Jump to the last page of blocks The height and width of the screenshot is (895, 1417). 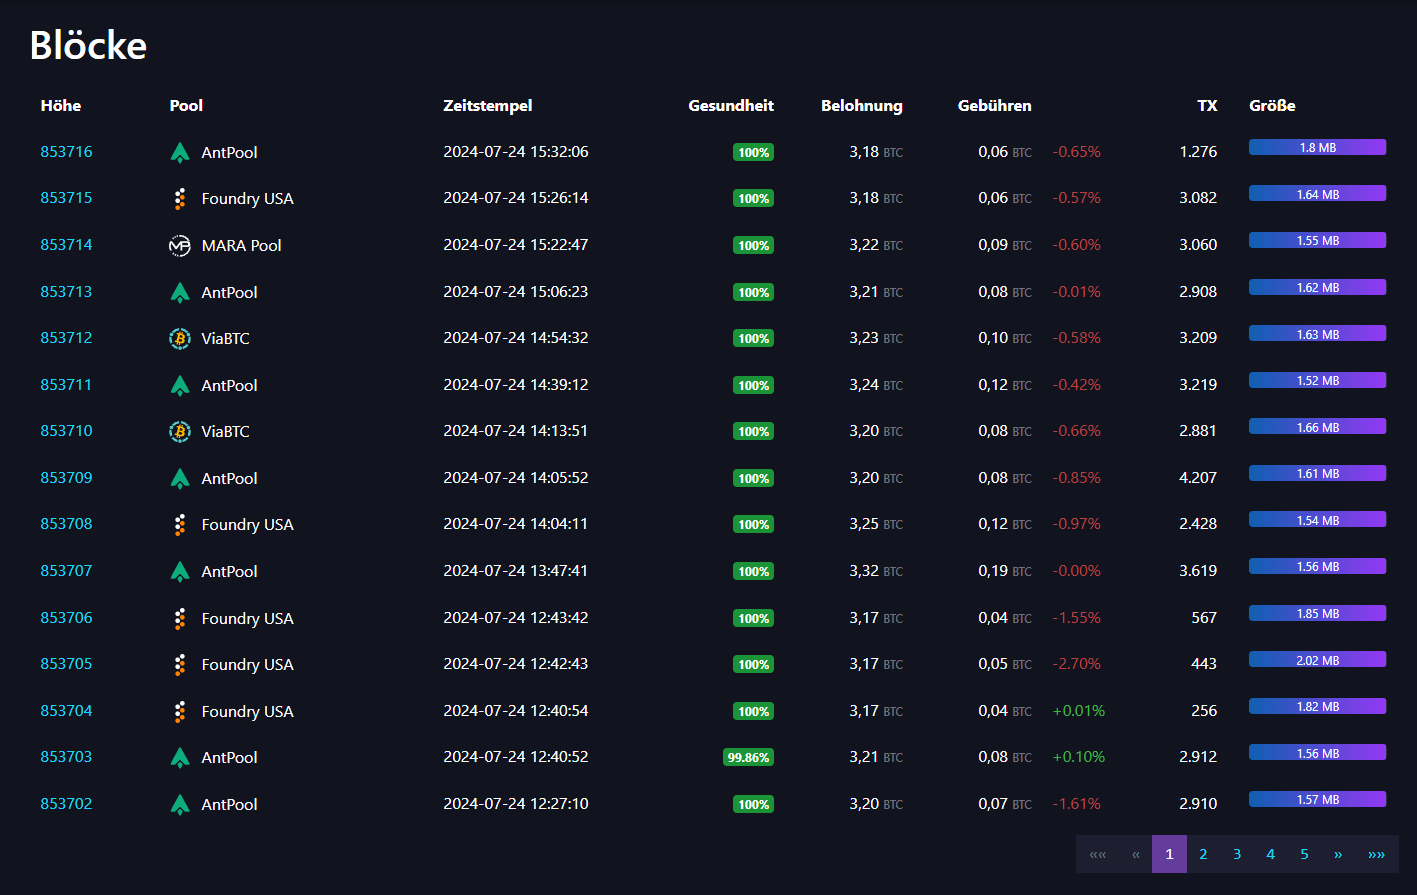(1377, 854)
